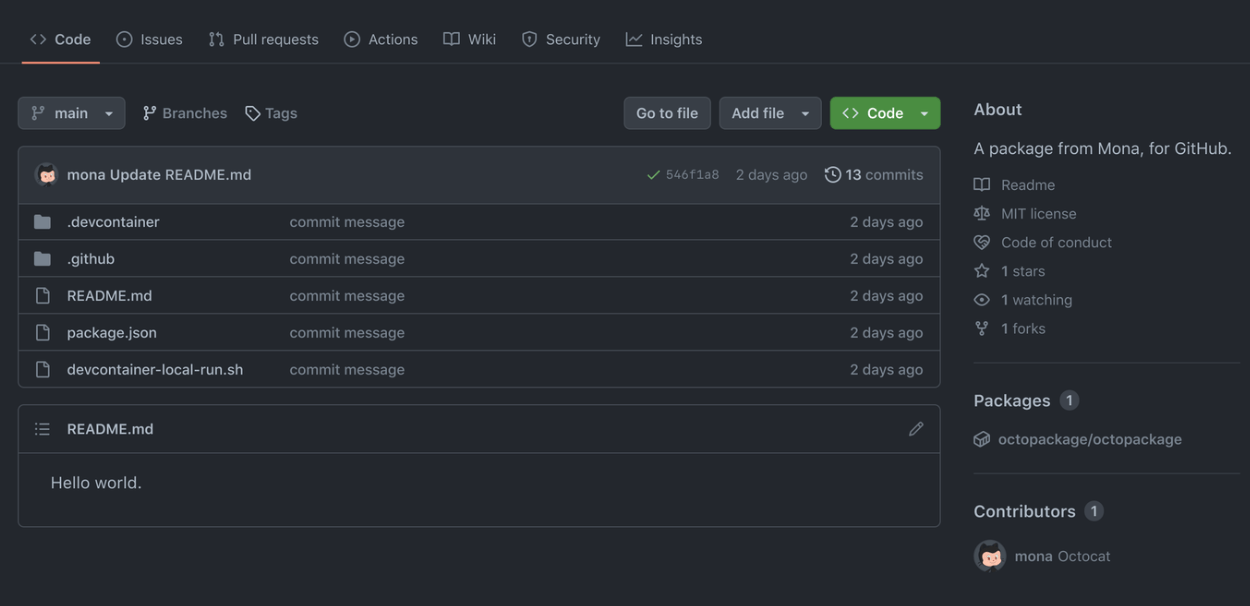The width and height of the screenshot is (1250, 606).
Task: Click the pencil edit icon on README.md
Action: coord(916,429)
